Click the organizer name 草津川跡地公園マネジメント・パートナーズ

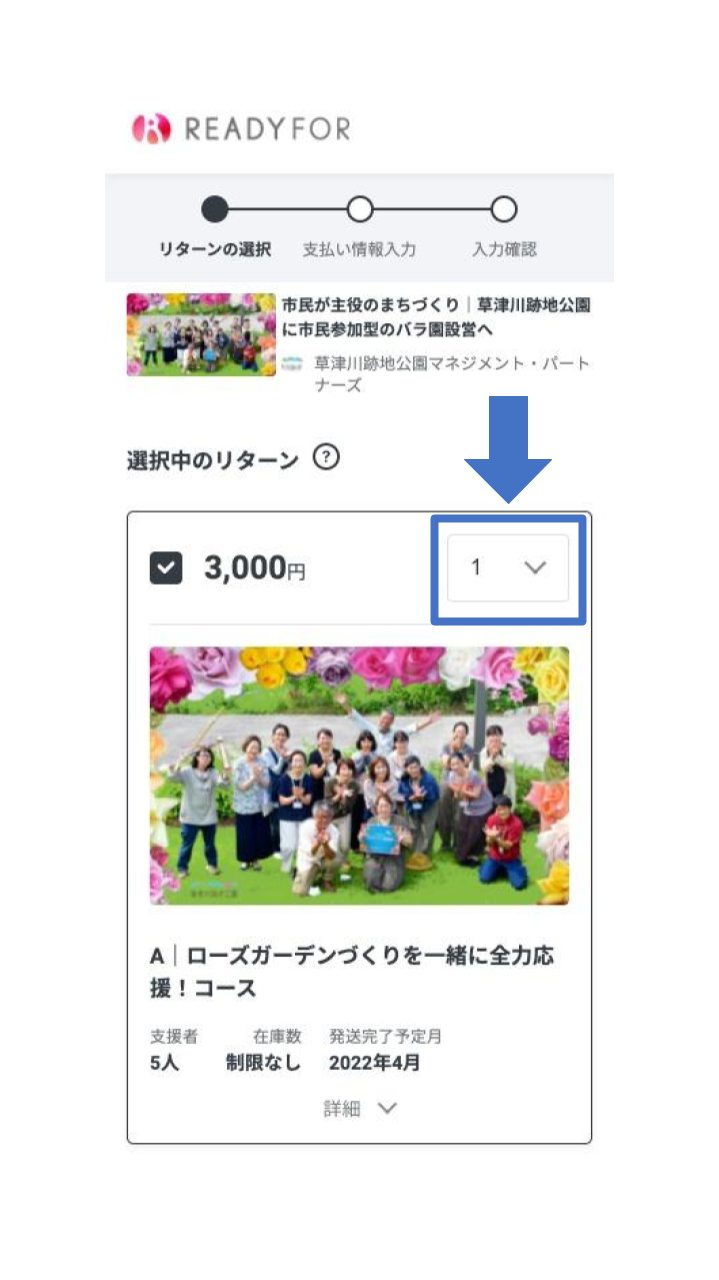click(452, 373)
